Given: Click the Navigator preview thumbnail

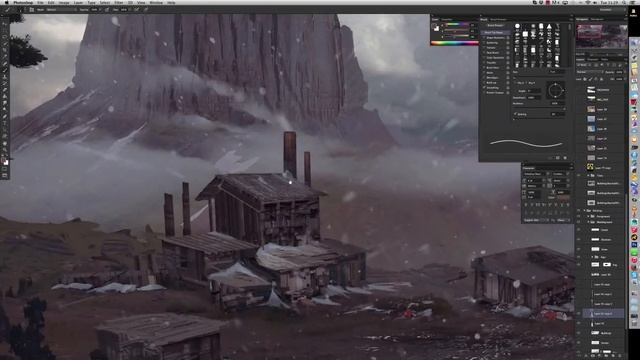Looking at the screenshot, I should click(601, 36).
